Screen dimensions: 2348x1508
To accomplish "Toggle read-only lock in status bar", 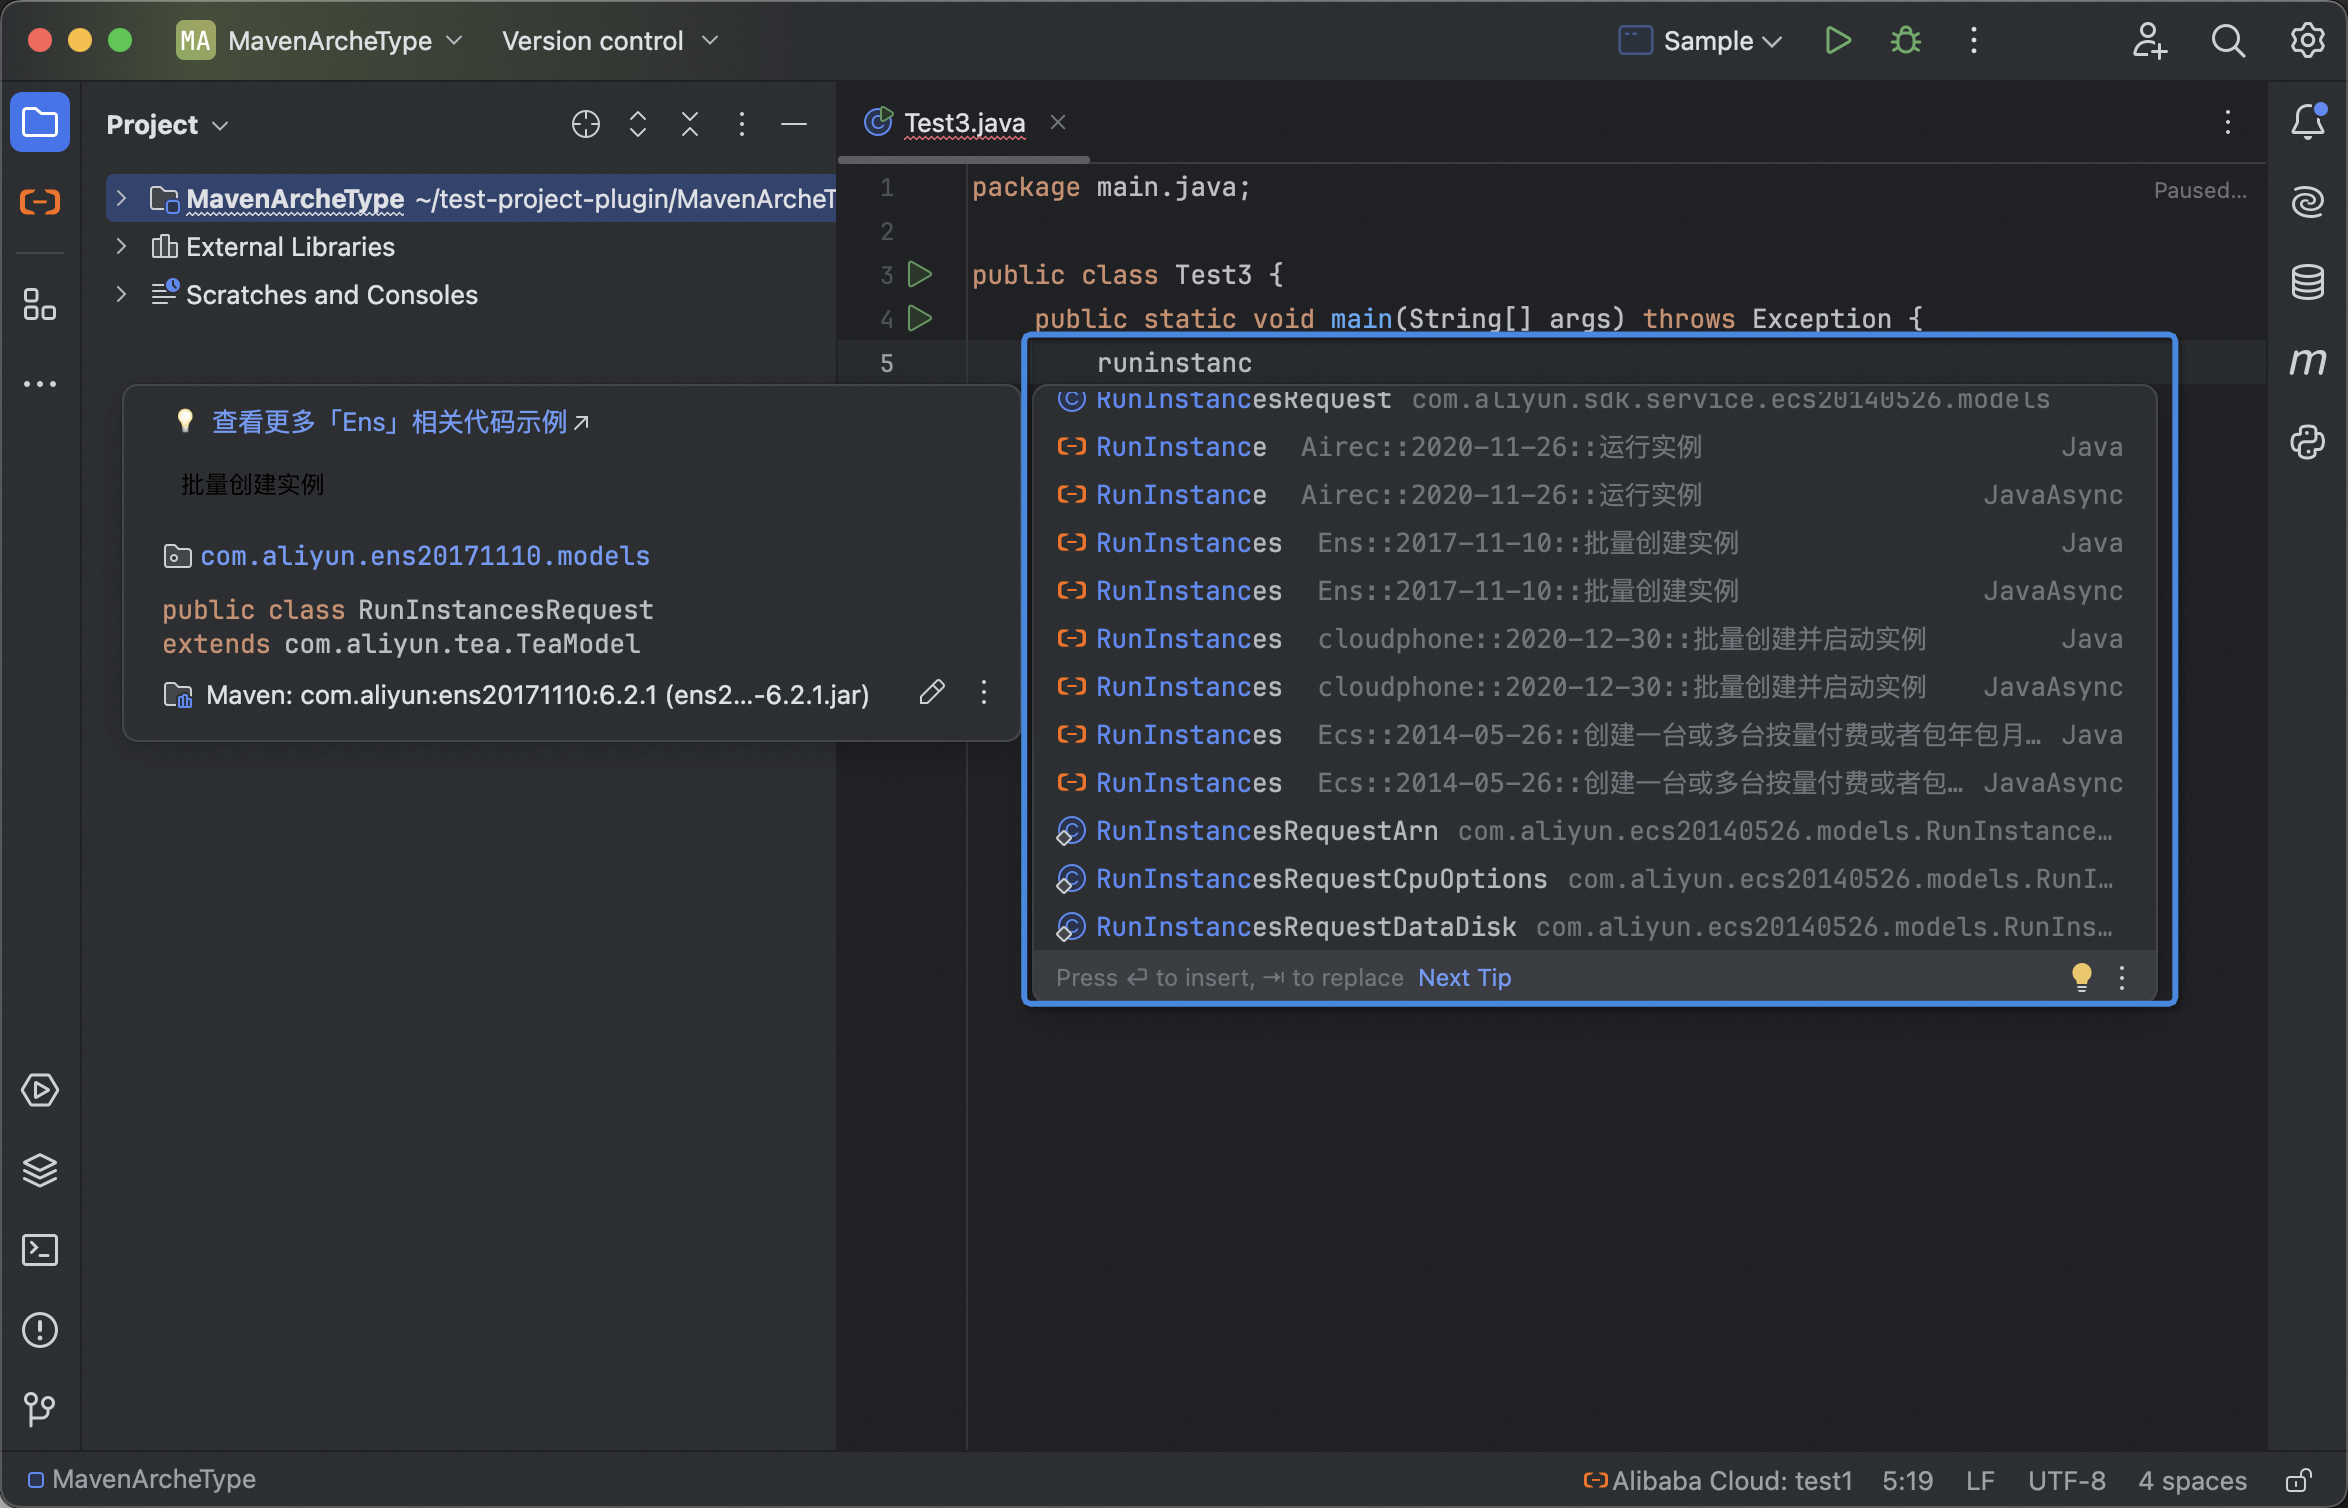I will pos(2298,1480).
